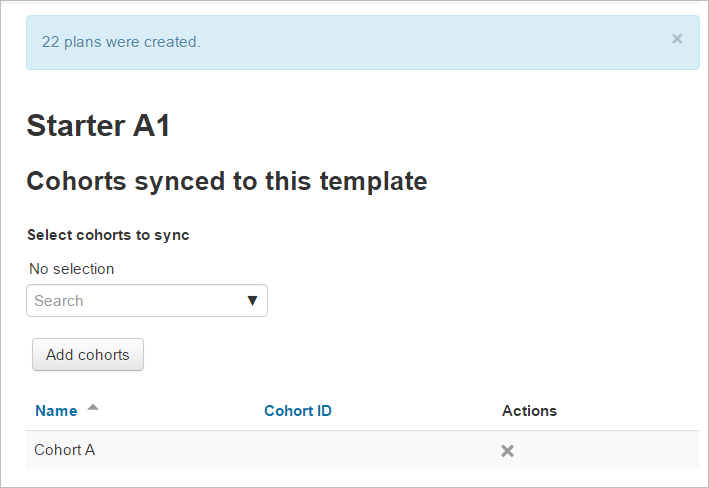Click the 'Select cohorts to sync' label
The image size is (709, 488).
[108, 235]
